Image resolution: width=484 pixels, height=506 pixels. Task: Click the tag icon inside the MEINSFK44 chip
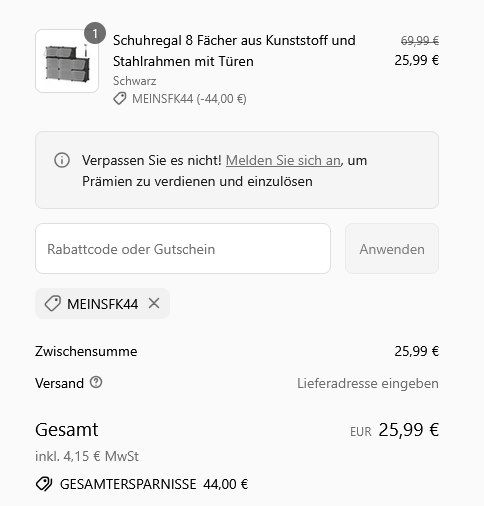tap(53, 304)
